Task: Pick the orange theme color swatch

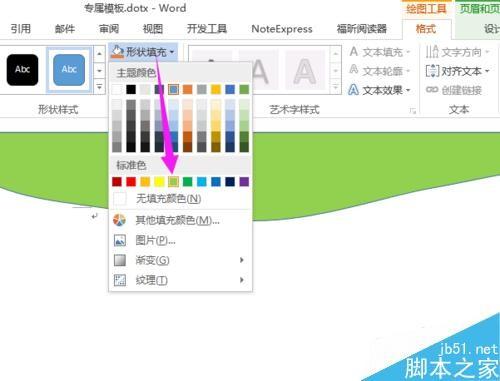Action: click(187, 89)
